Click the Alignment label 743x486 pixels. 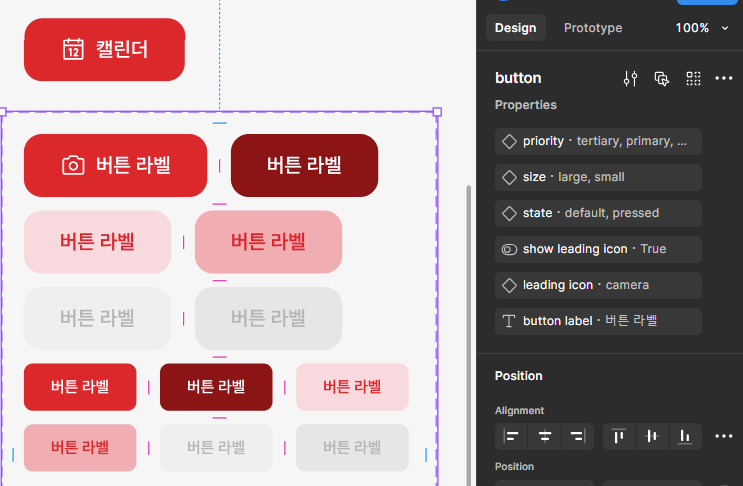[519, 411]
